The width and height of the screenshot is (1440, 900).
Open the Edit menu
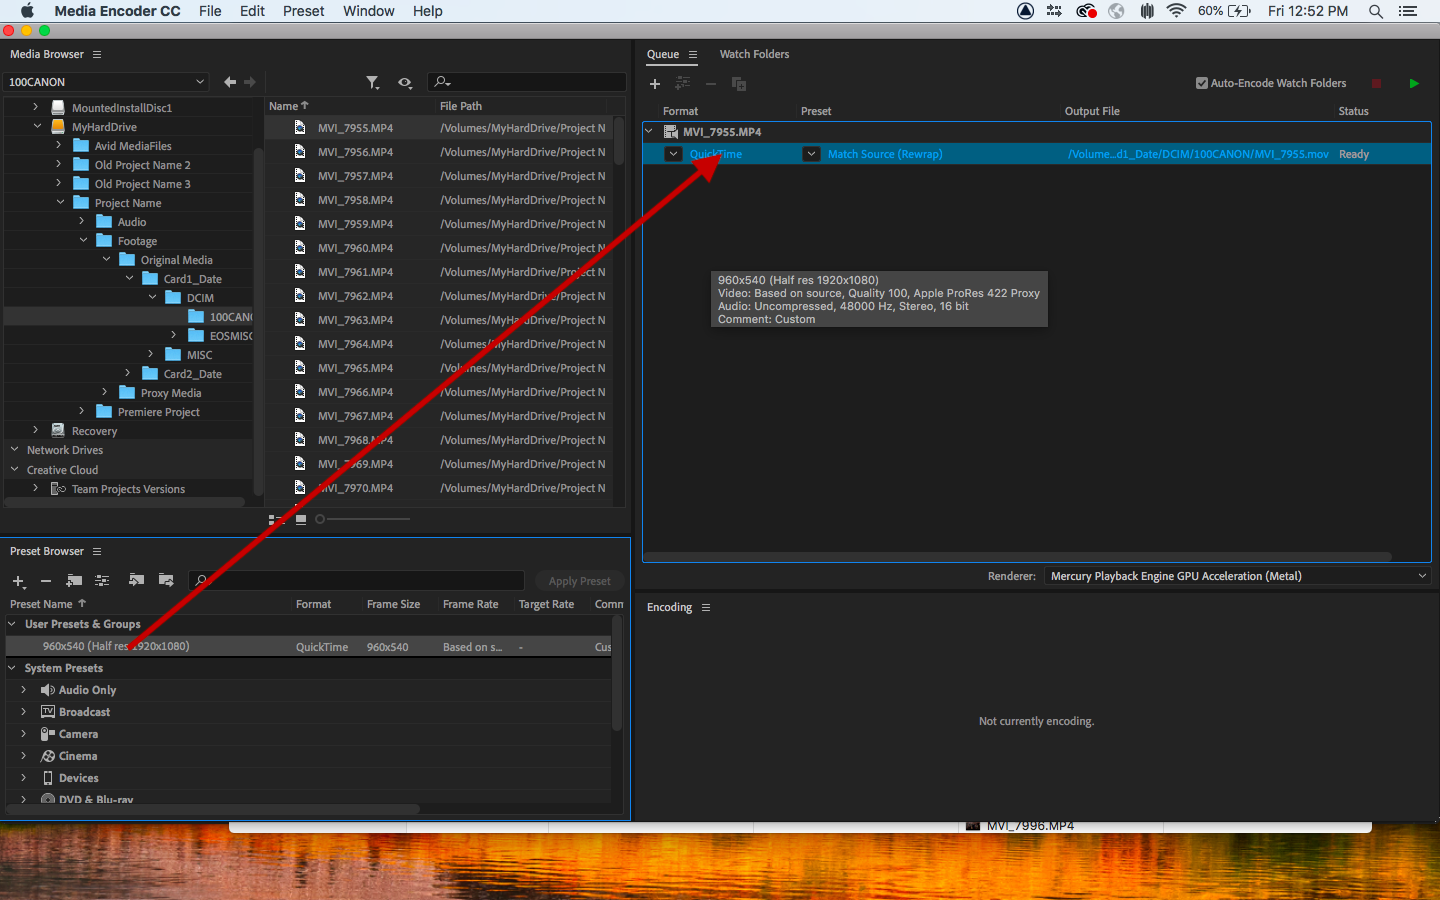click(252, 11)
